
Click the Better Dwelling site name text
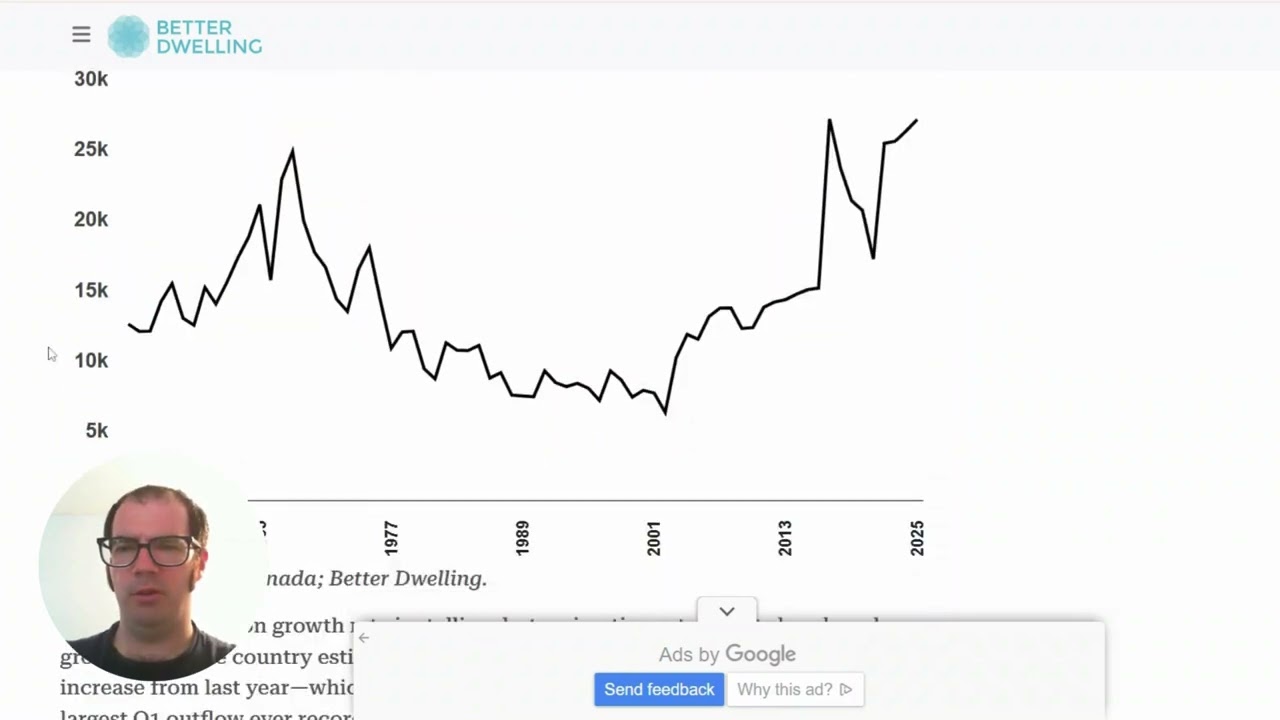tap(208, 36)
